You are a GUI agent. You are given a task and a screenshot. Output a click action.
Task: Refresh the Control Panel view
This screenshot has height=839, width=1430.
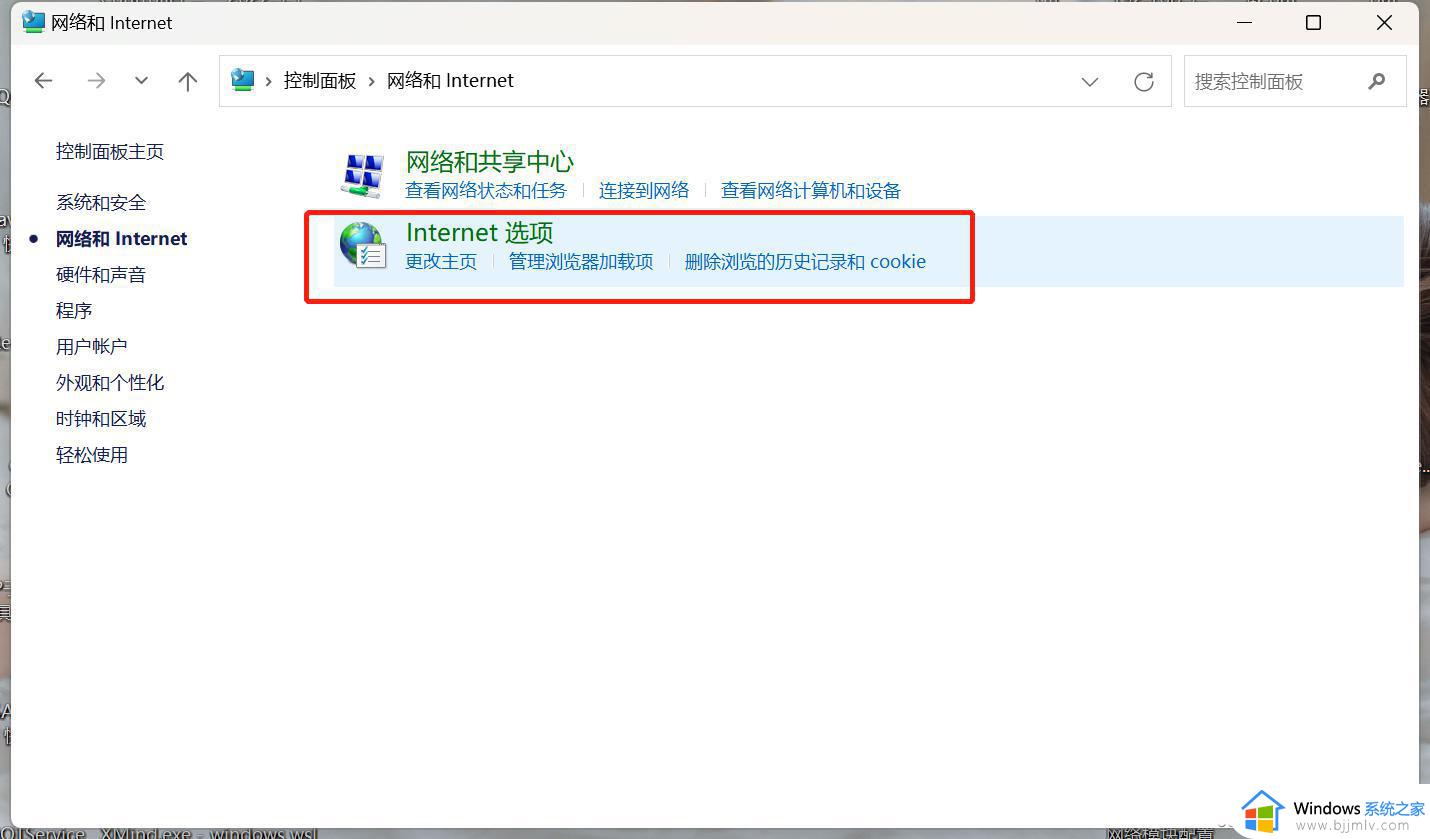click(1144, 82)
